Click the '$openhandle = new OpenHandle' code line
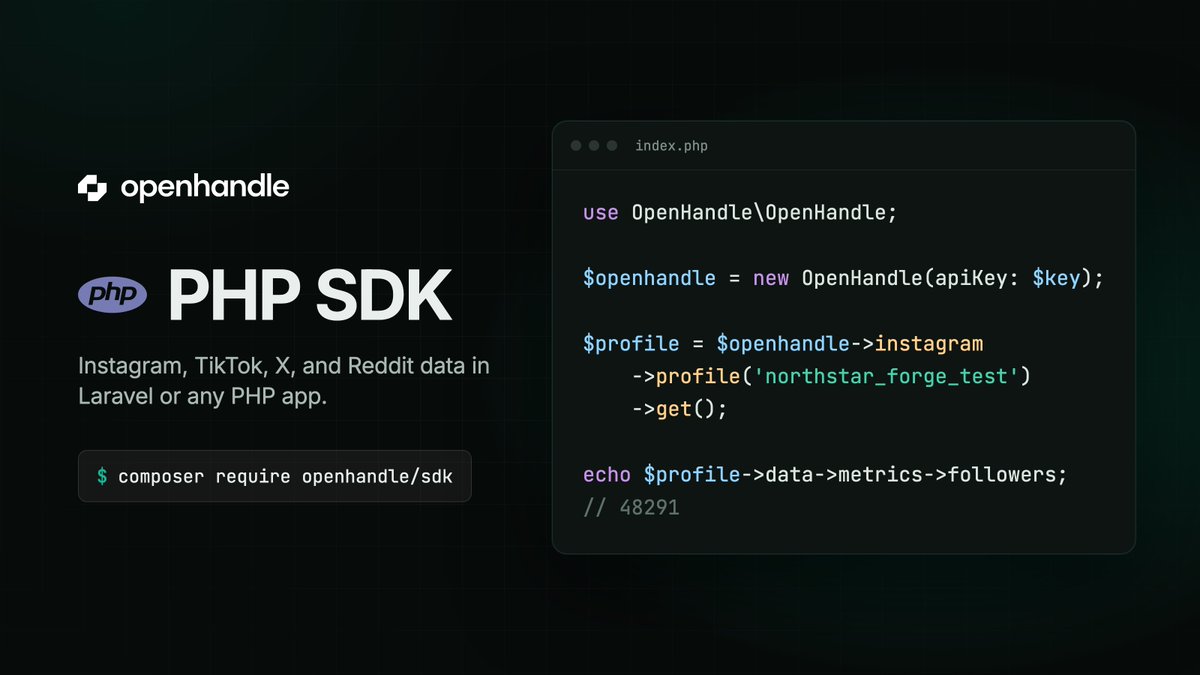The image size is (1200, 675). [x=843, y=278]
